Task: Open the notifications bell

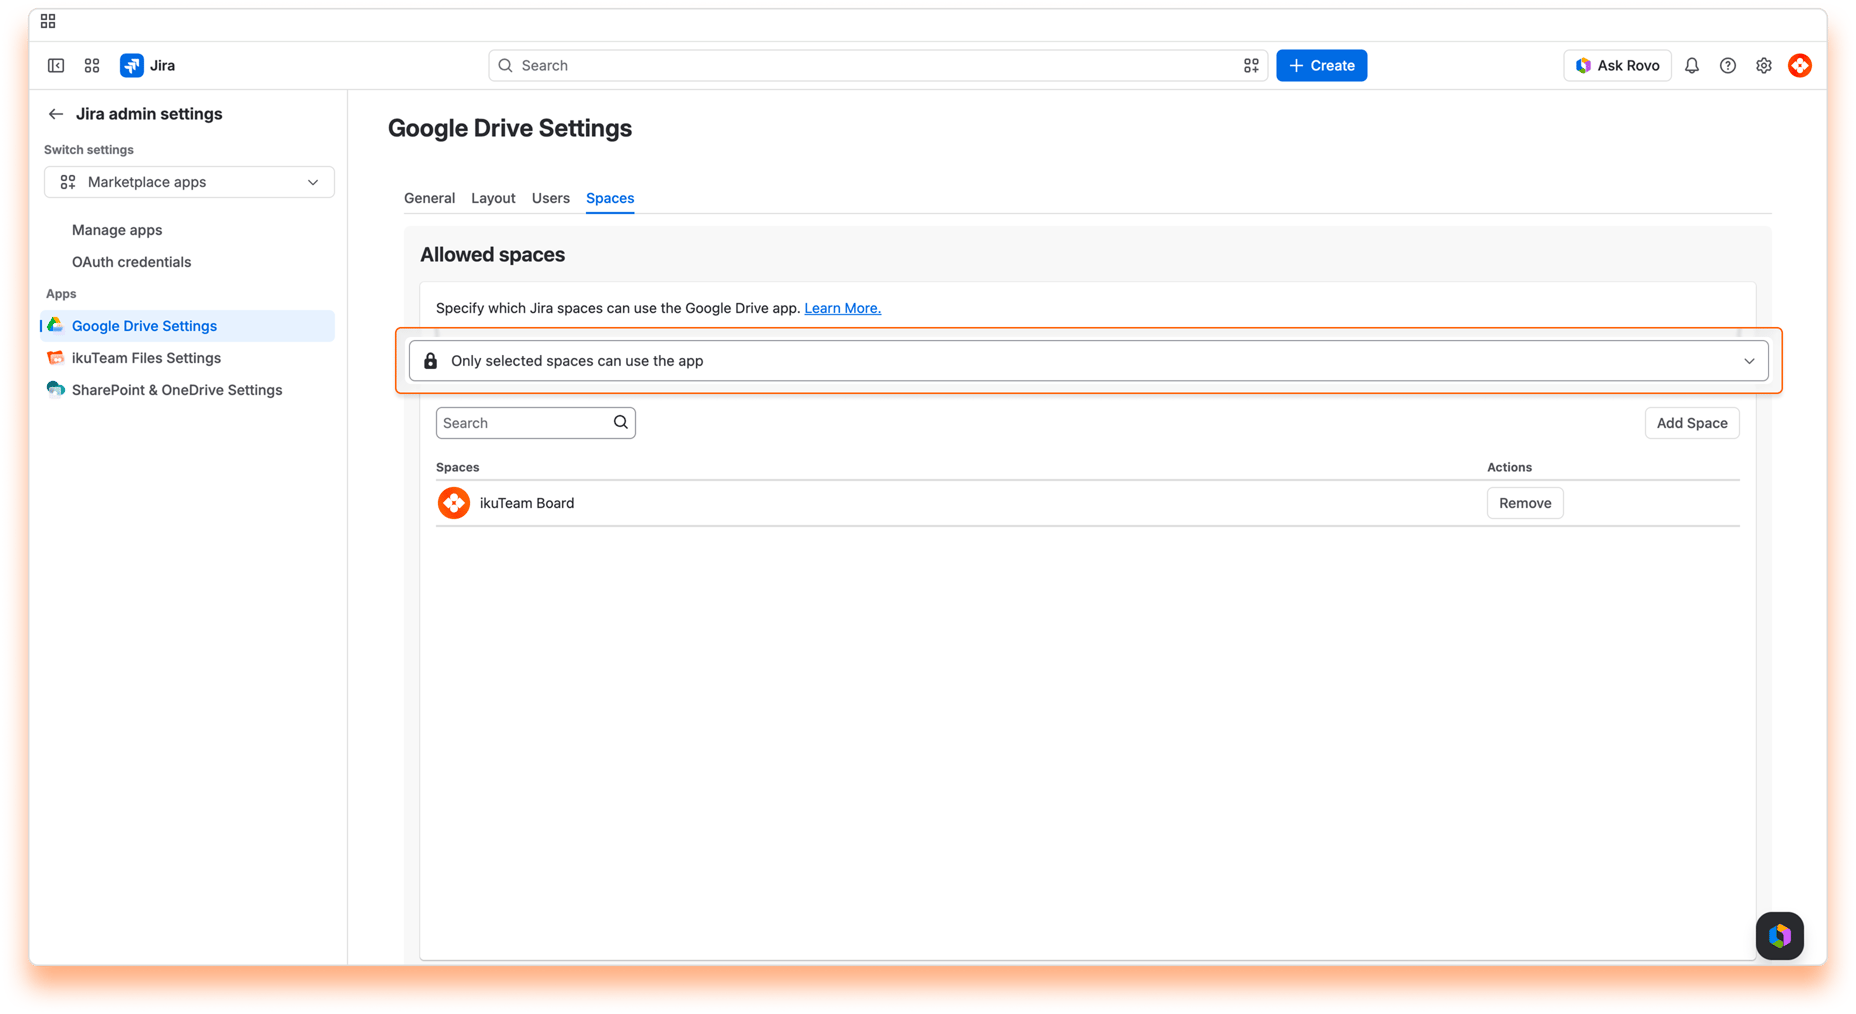Action: [1692, 66]
